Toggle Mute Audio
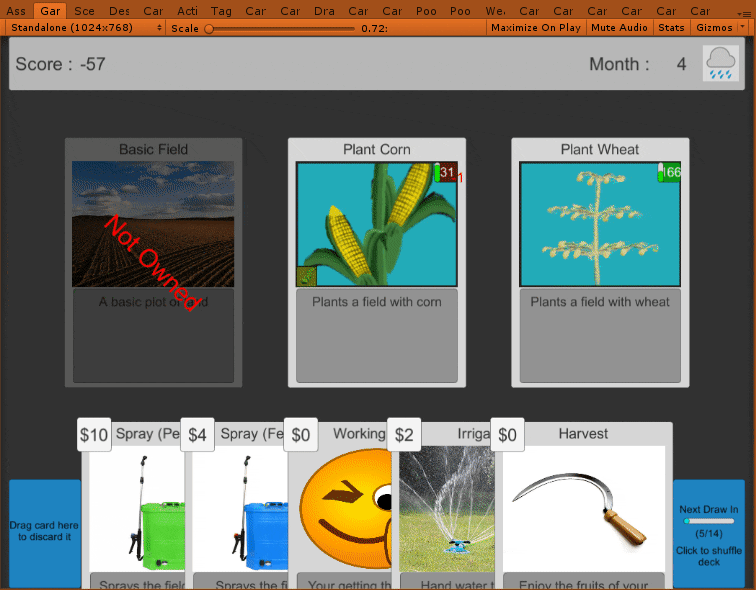 [619, 28]
